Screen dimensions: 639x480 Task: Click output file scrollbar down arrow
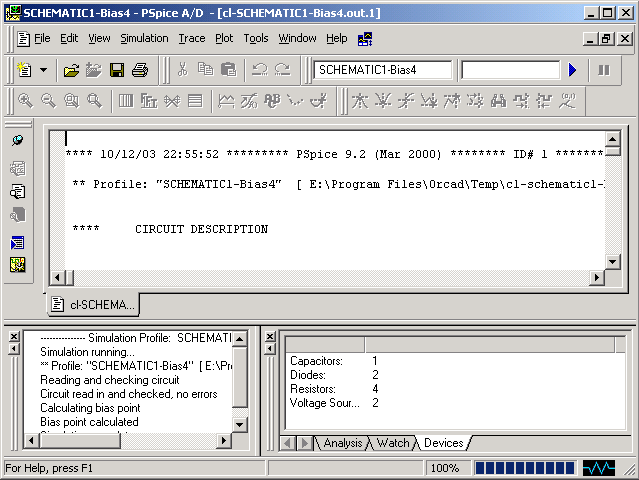[613, 262]
